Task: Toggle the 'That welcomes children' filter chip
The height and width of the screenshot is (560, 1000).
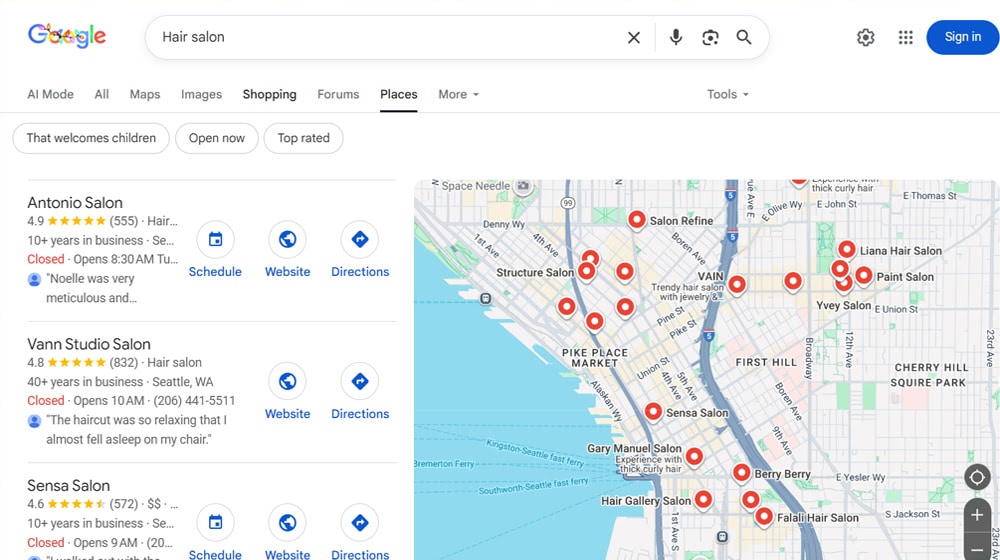Action: (x=91, y=138)
